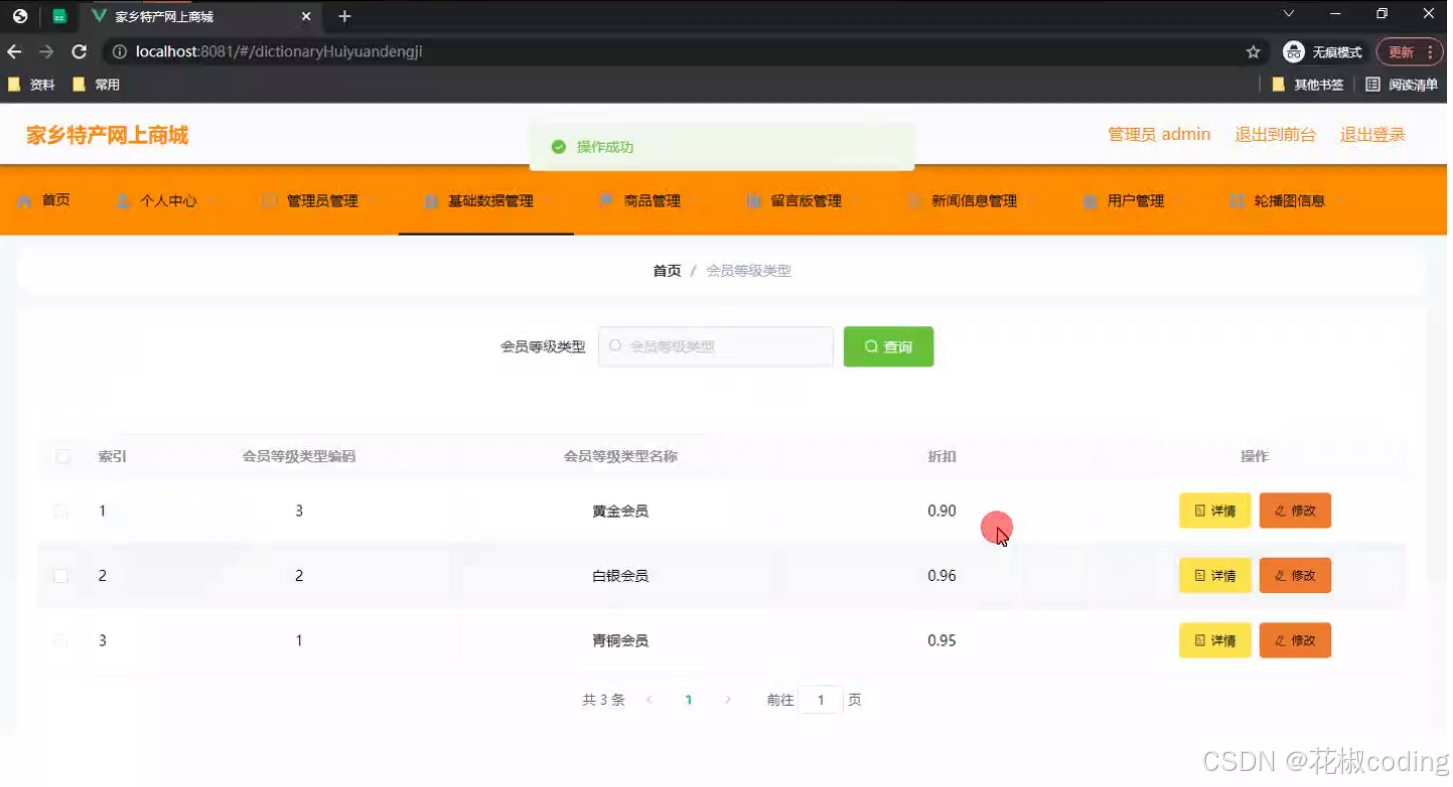Click 修改 for 黄金会员

point(1295,511)
